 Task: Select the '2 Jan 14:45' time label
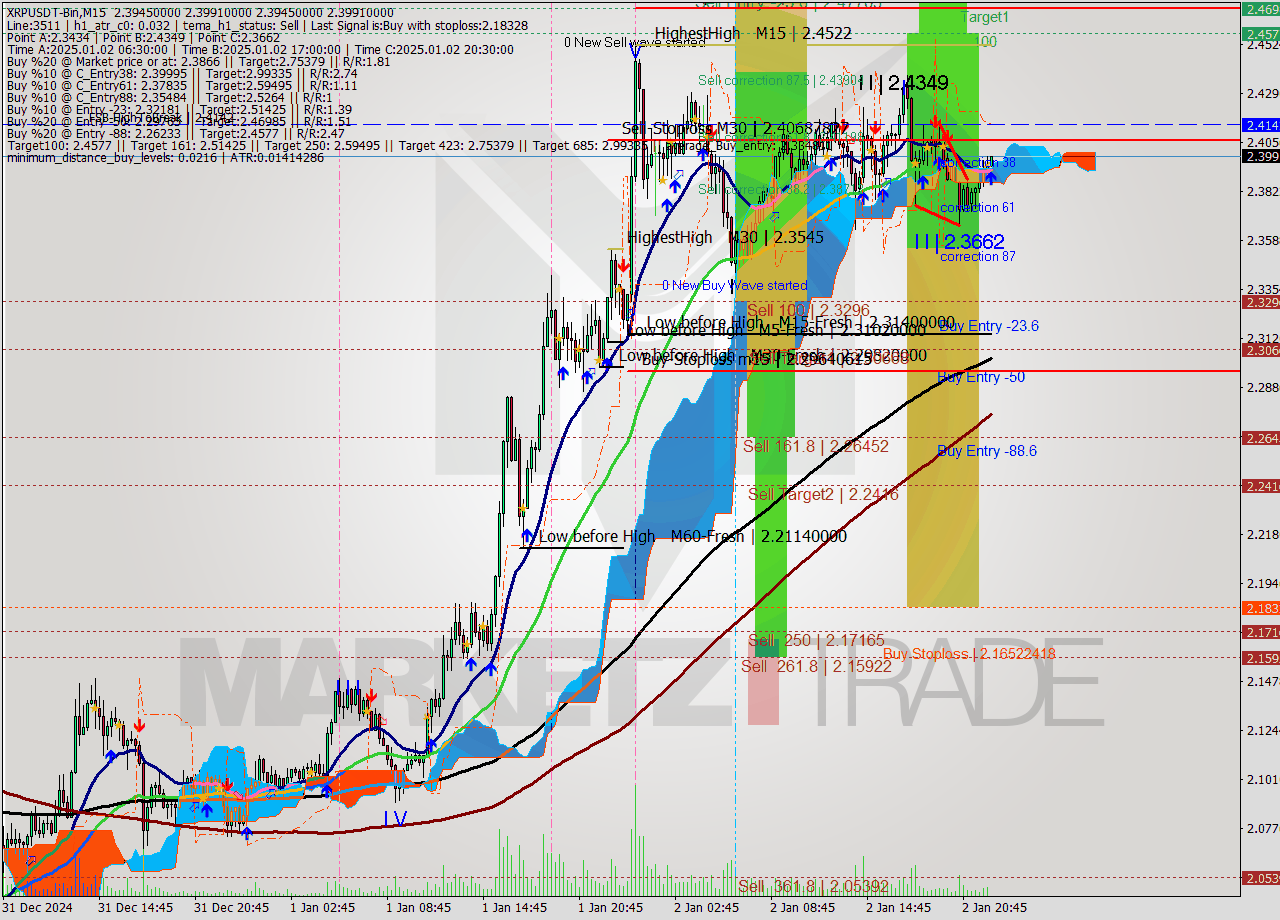[898, 908]
